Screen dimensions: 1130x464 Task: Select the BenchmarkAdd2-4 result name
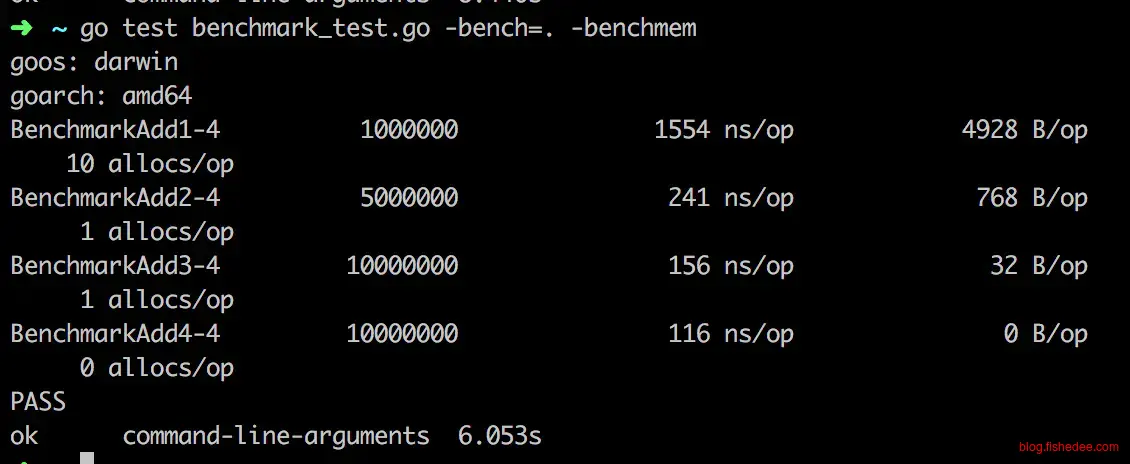(115, 198)
